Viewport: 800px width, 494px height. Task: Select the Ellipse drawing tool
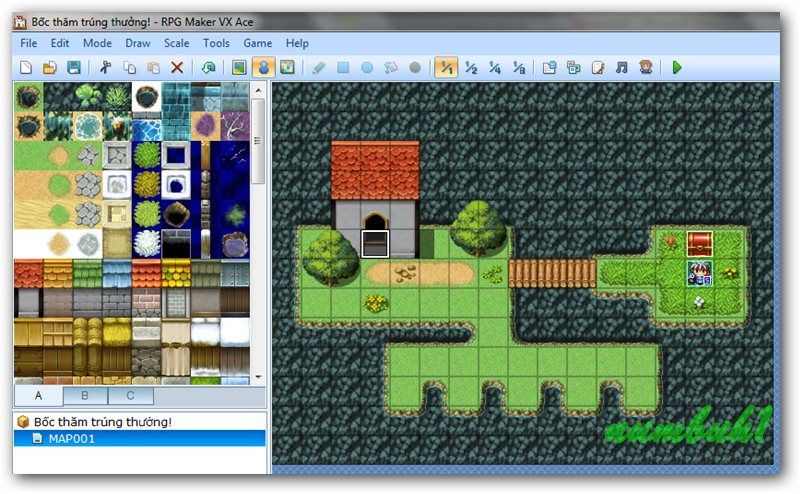[x=367, y=67]
